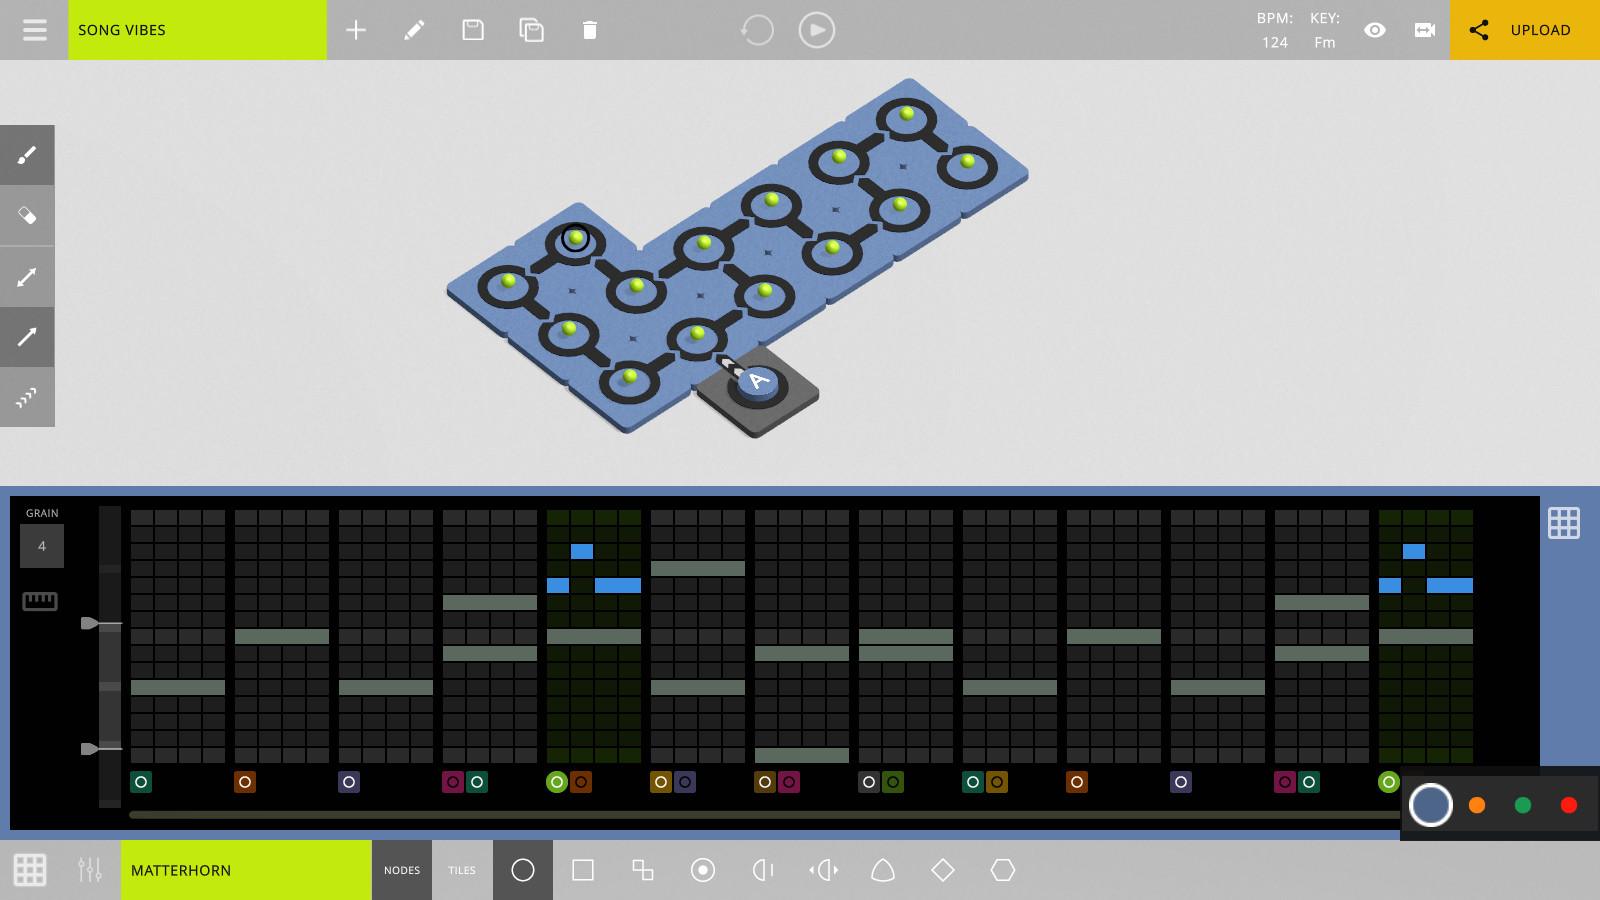Toggle the eye visibility icon near UPLOAD
1600x900 pixels.
[x=1375, y=30]
